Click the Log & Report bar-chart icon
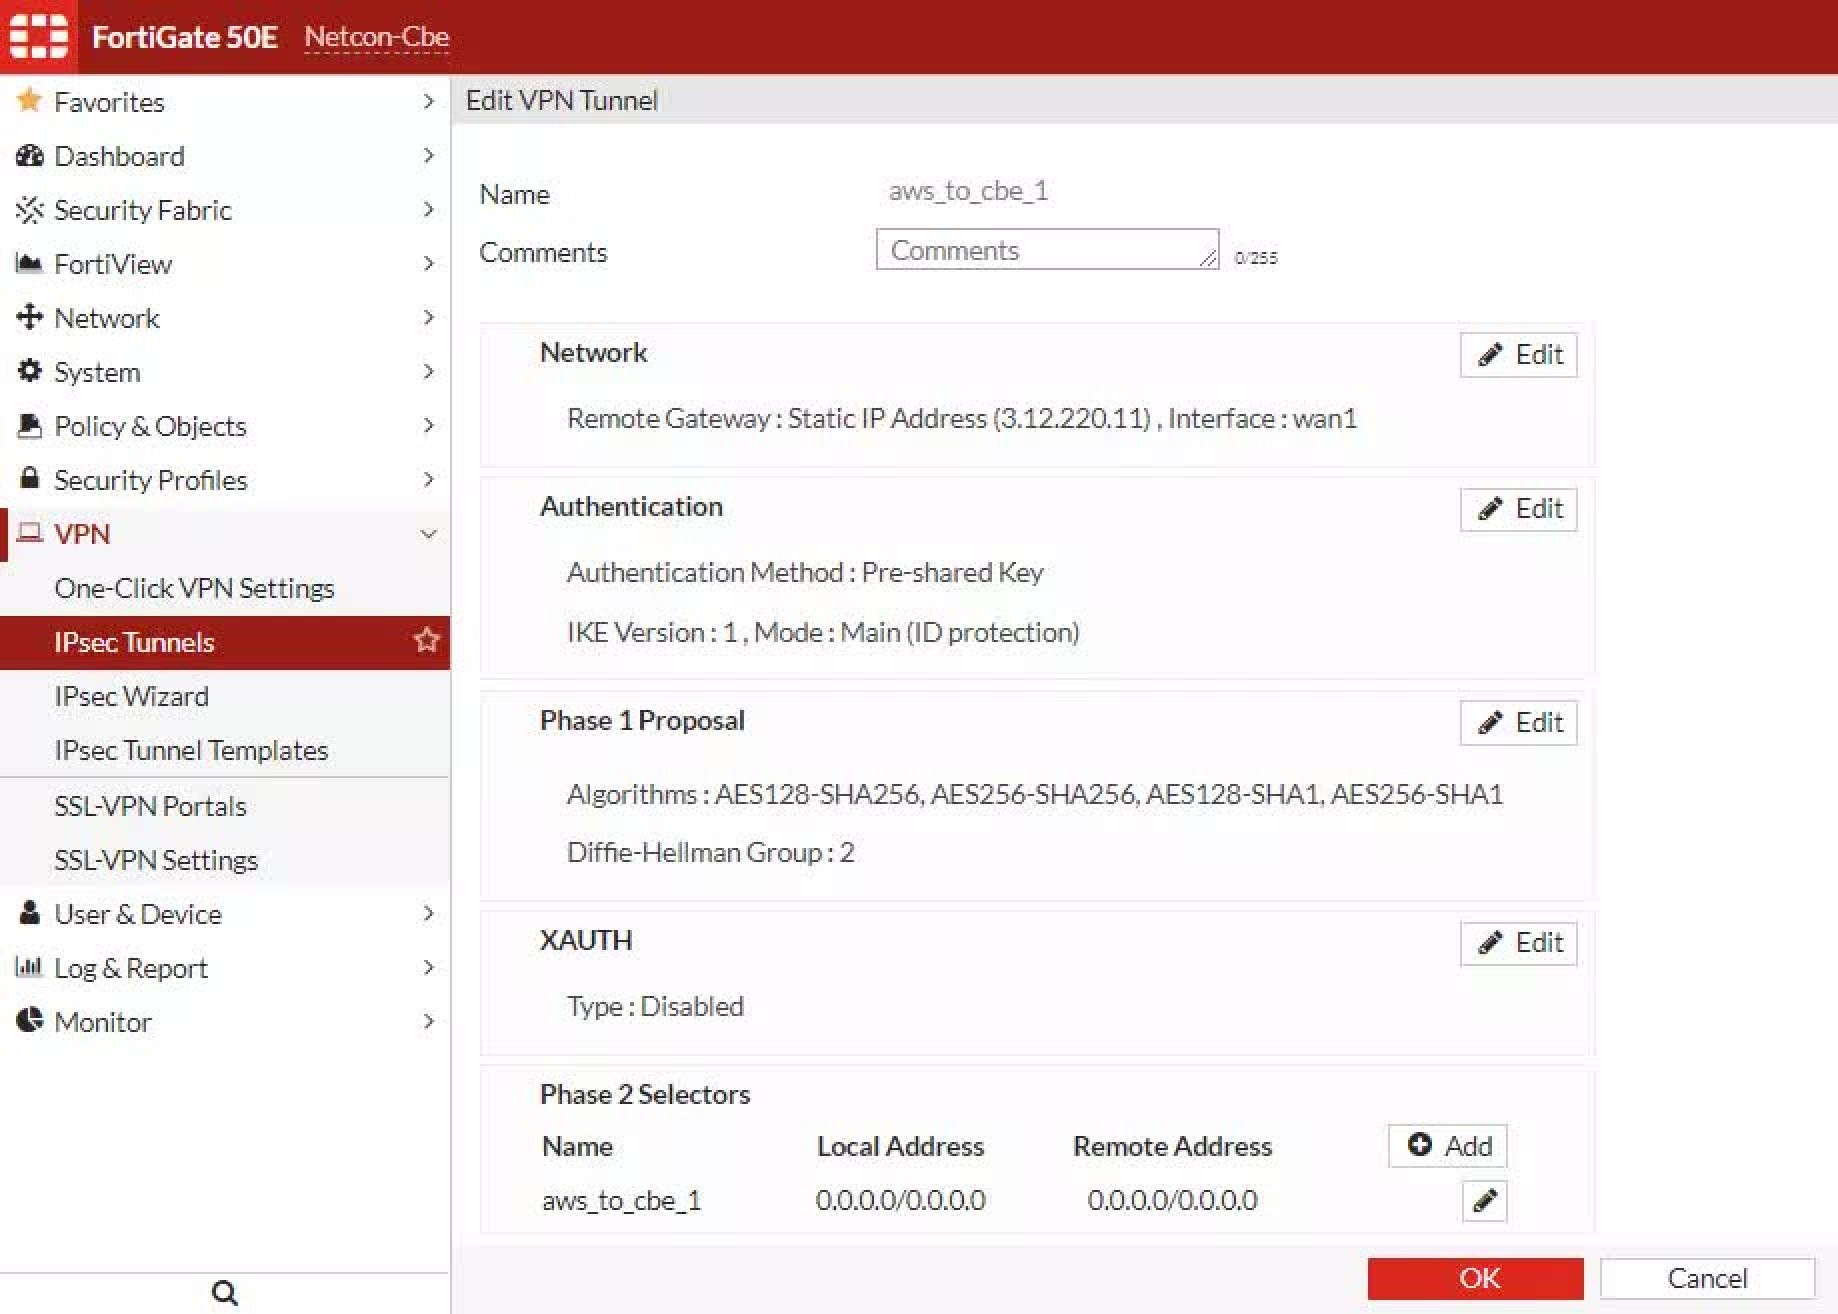 click(x=30, y=966)
